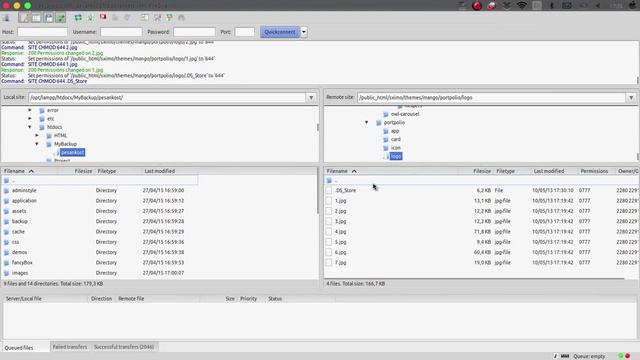Select the 1.jpg file in remote list
This screenshot has height=360, width=640.
(x=482, y=201)
